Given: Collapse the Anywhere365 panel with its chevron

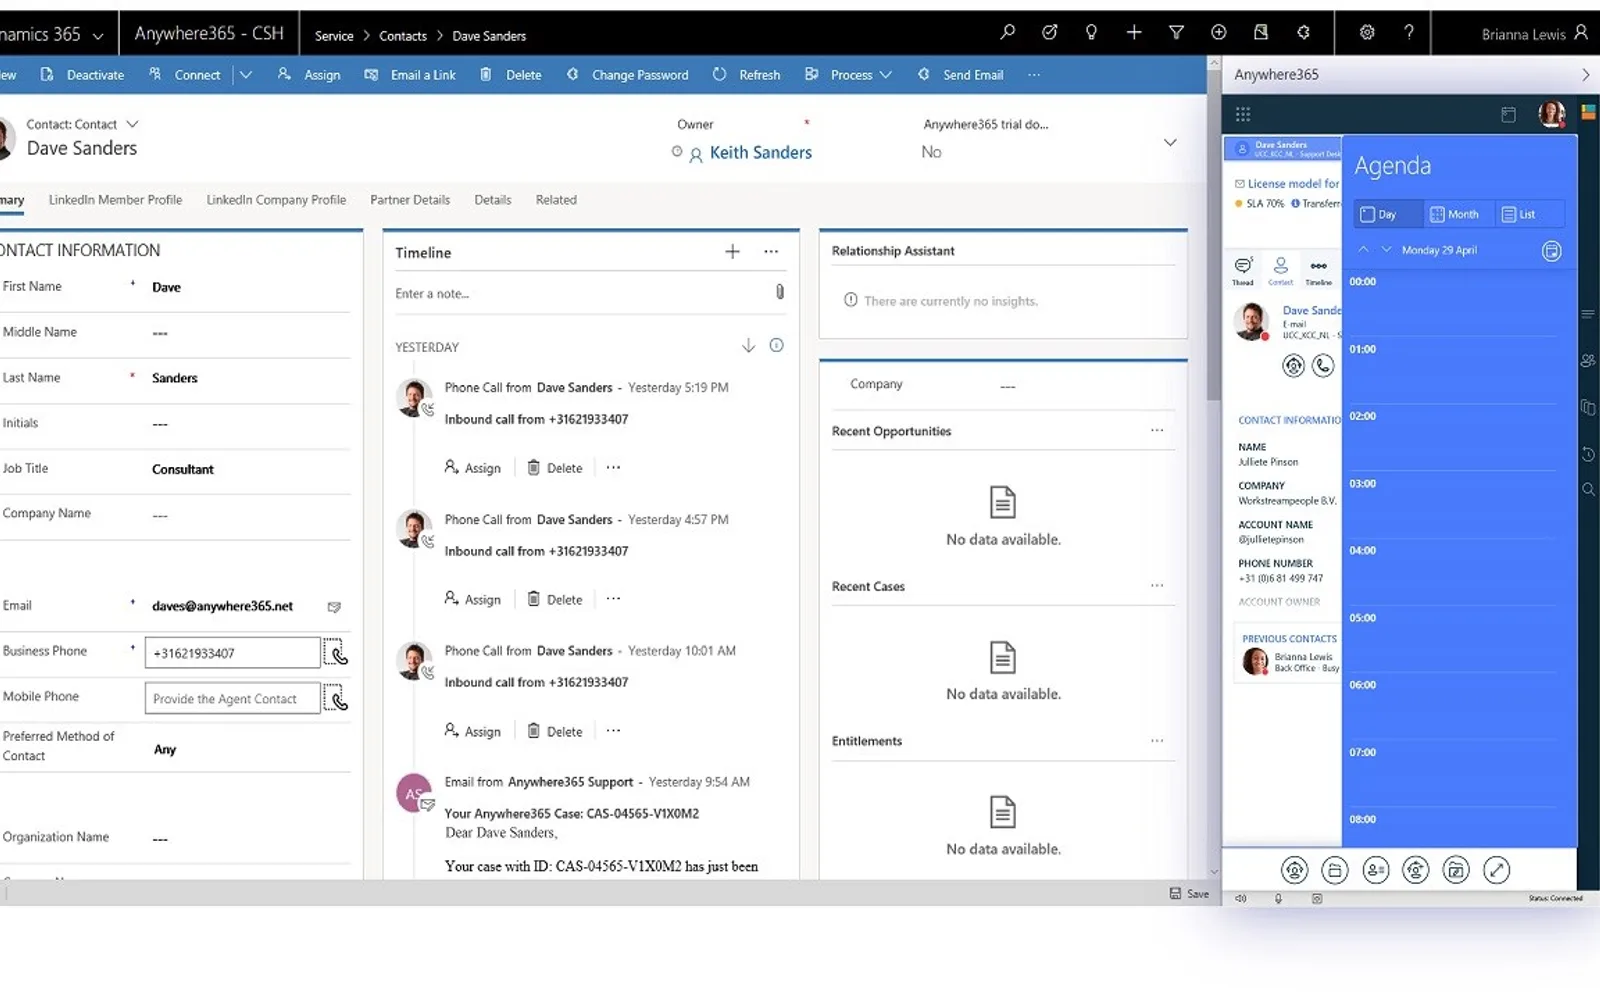Looking at the screenshot, I should (x=1585, y=75).
